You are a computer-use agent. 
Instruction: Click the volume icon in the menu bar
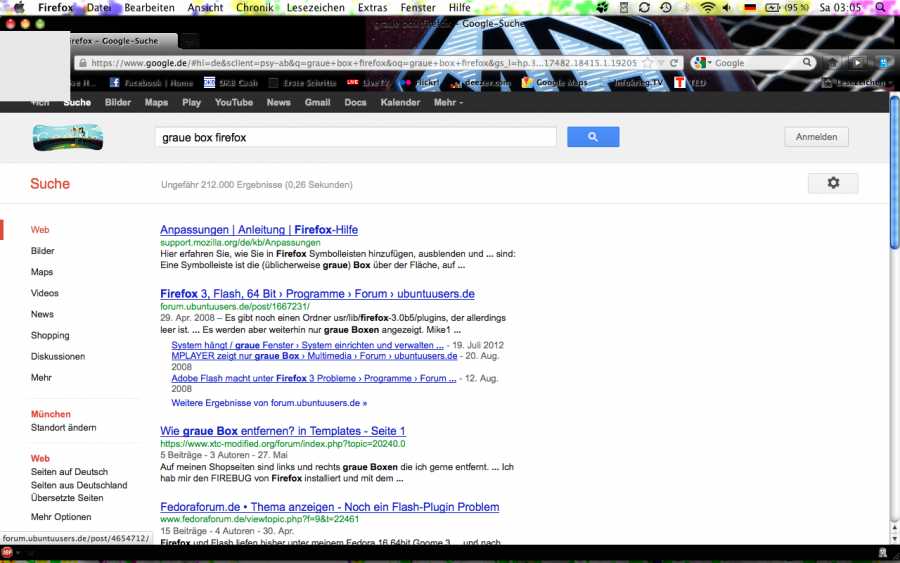click(727, 7)
